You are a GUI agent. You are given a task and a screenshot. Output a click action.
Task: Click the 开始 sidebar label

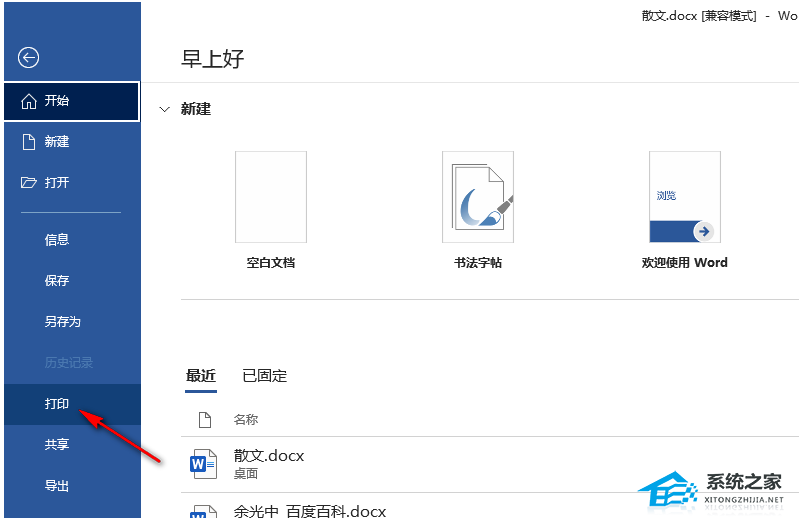[57, 101]
